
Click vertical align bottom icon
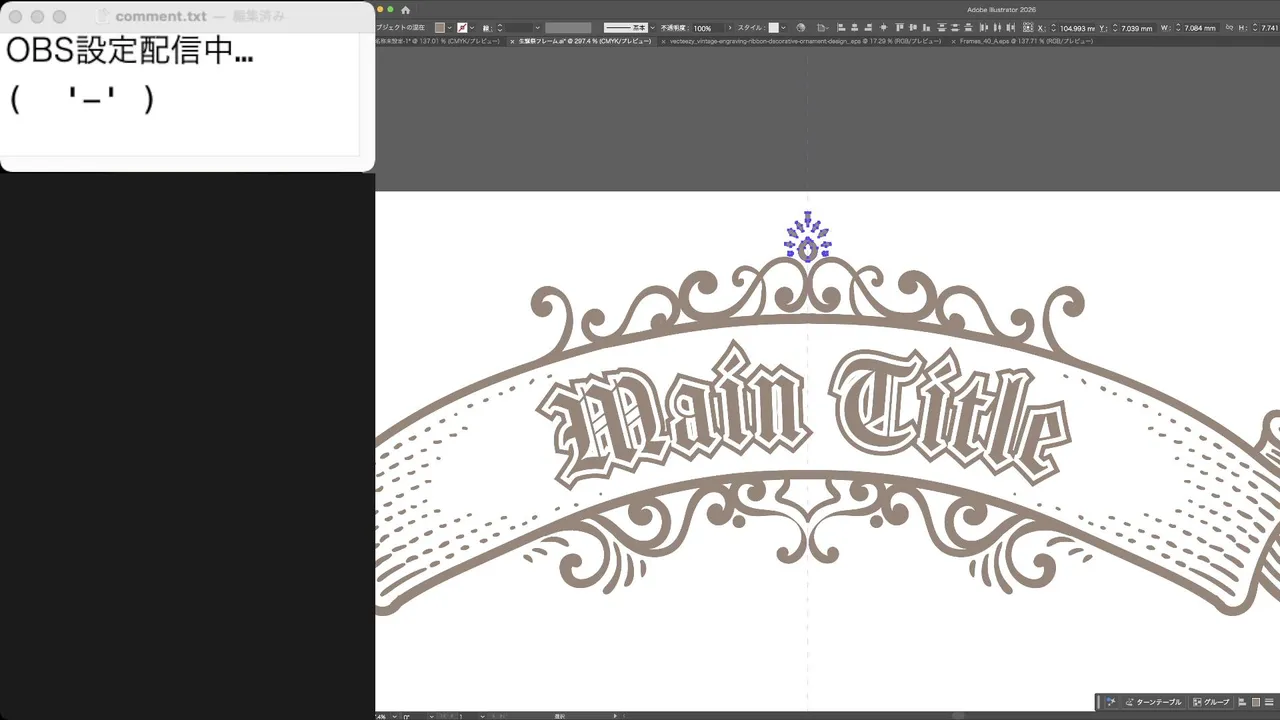click(x=926, y=28)
